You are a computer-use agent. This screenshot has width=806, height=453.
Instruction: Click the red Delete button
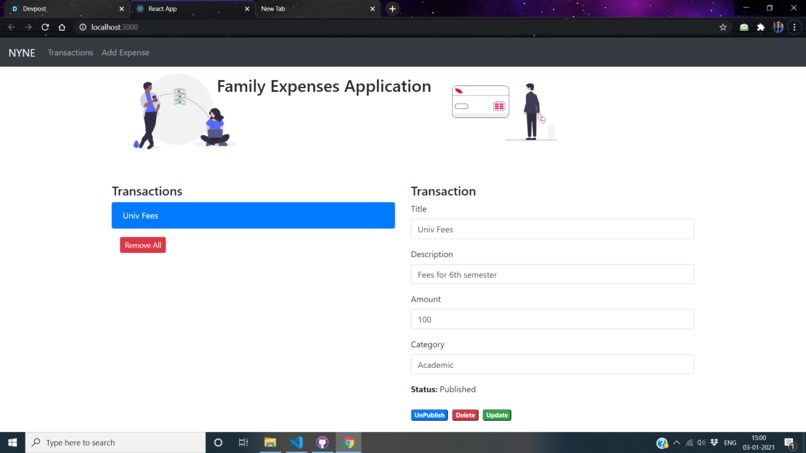tap(465, 415)
